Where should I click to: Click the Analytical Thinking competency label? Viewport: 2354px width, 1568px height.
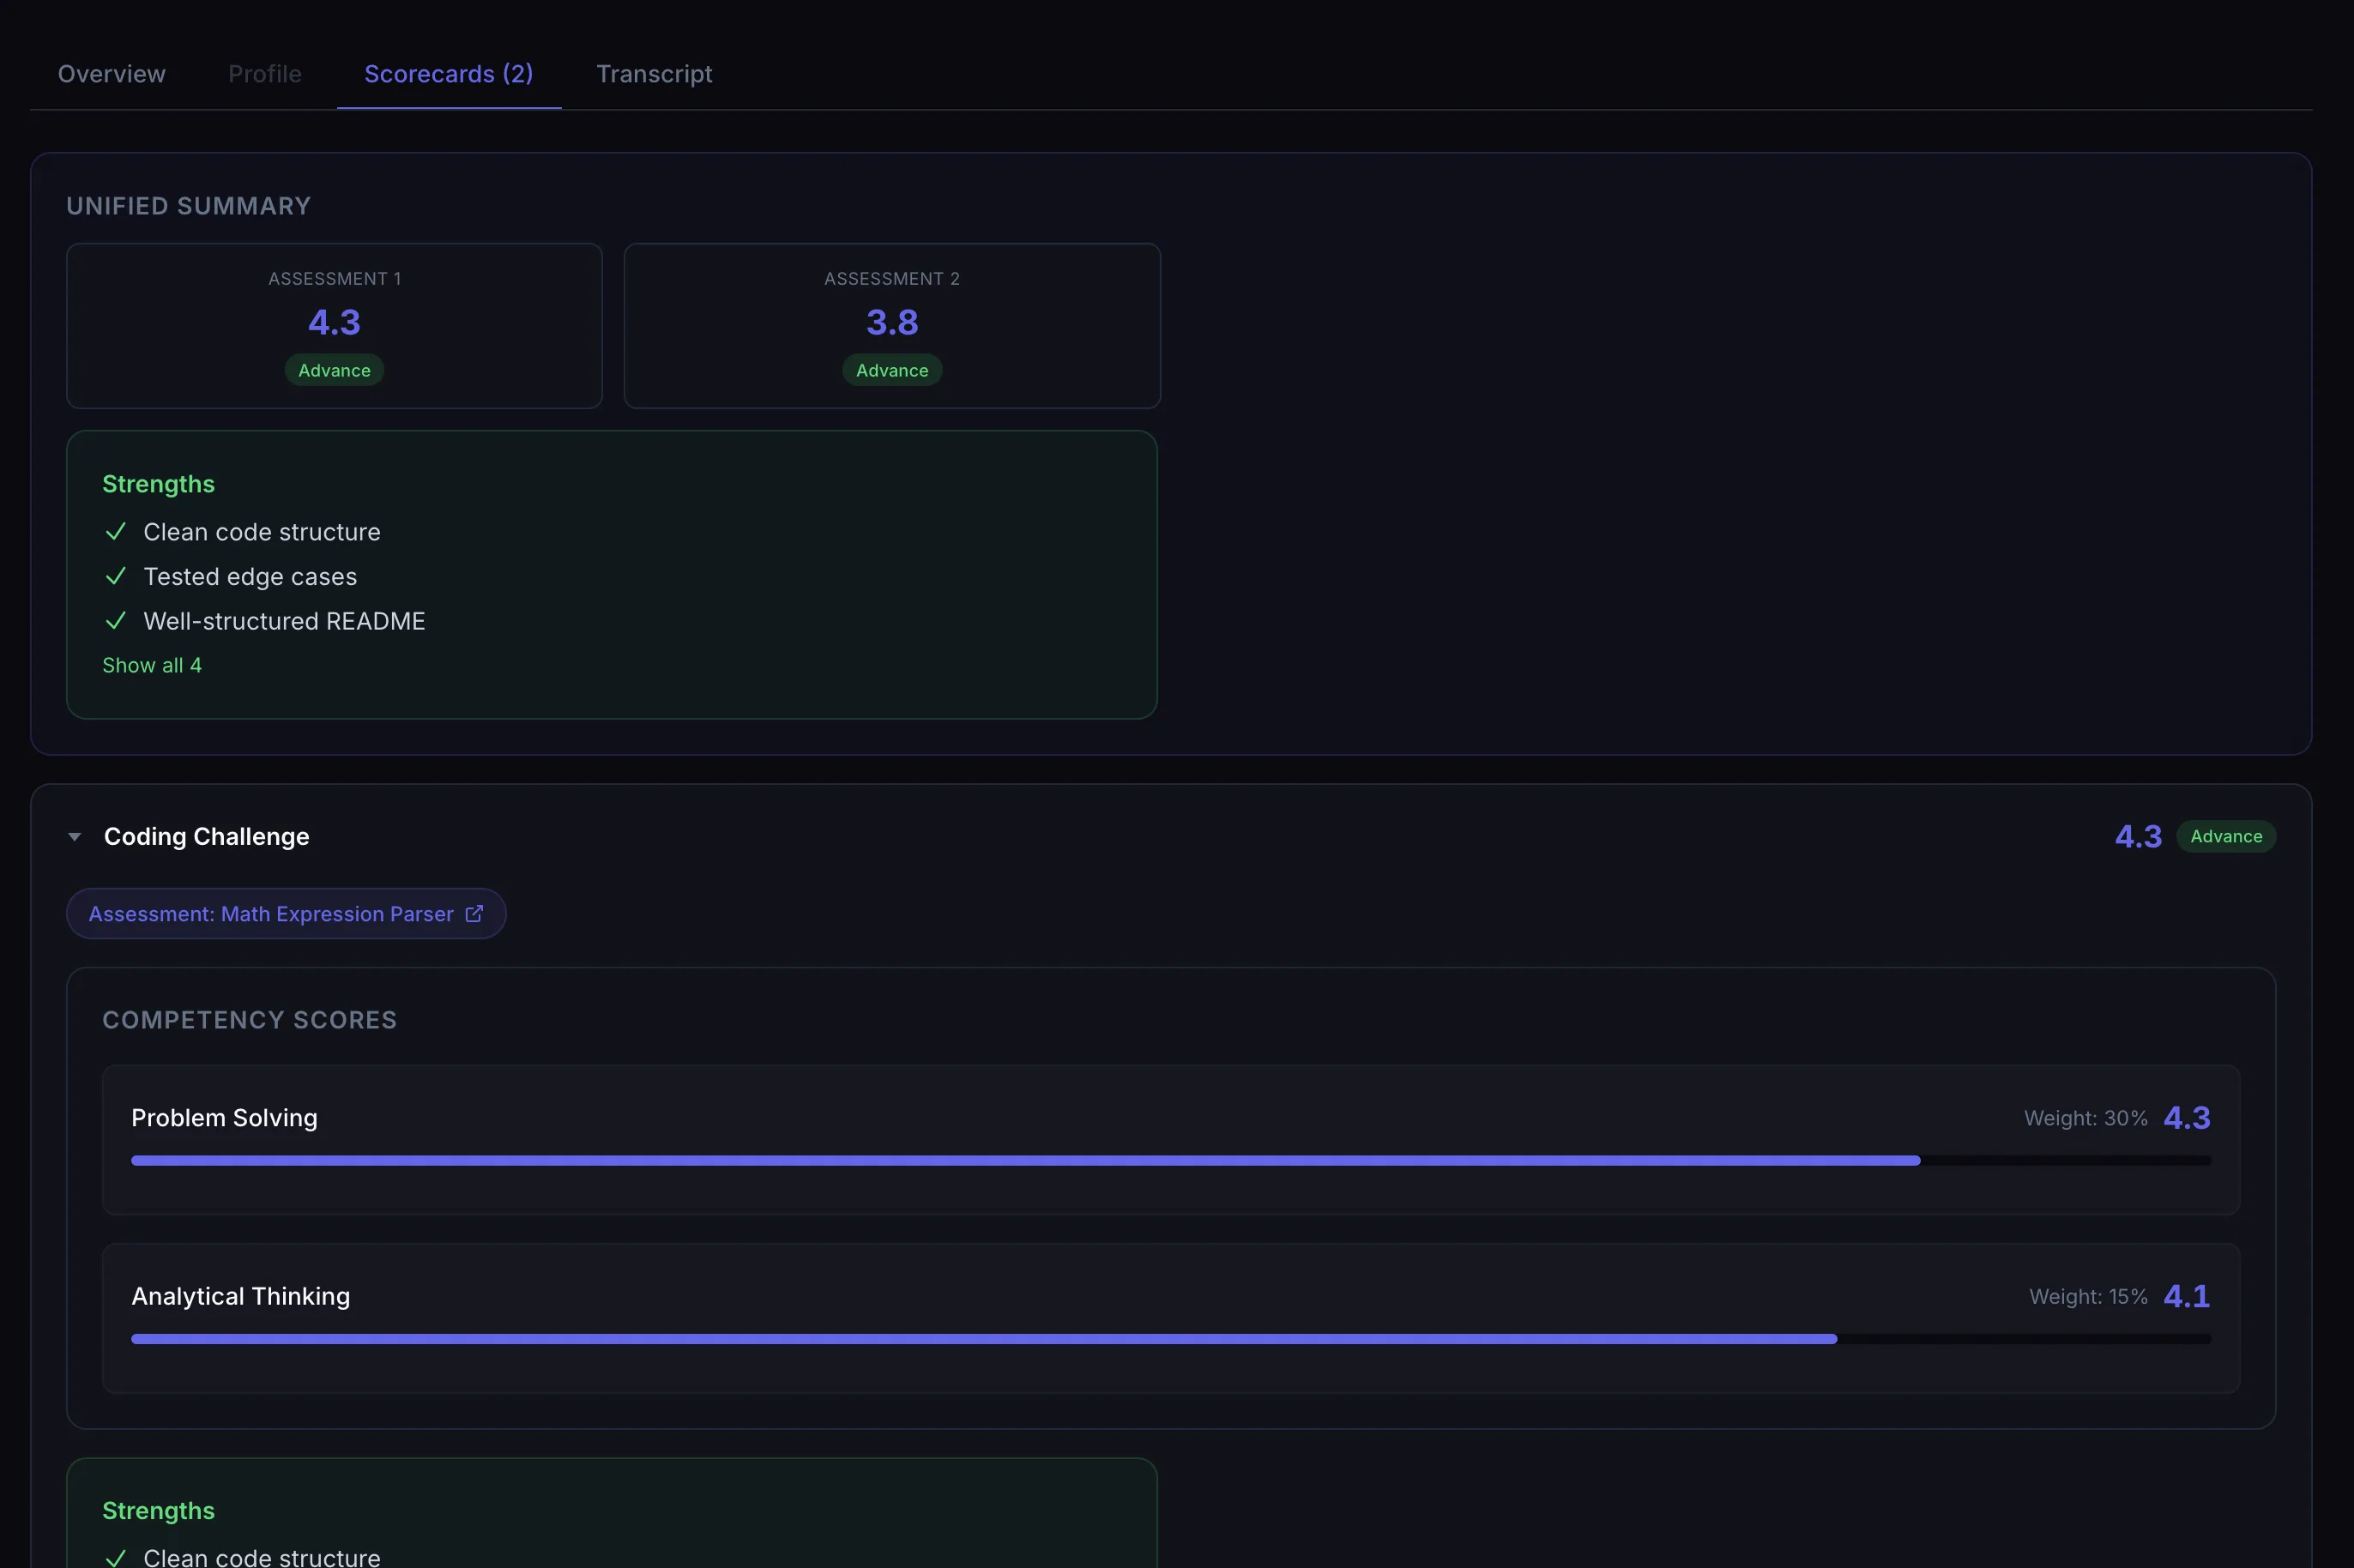241,1295
